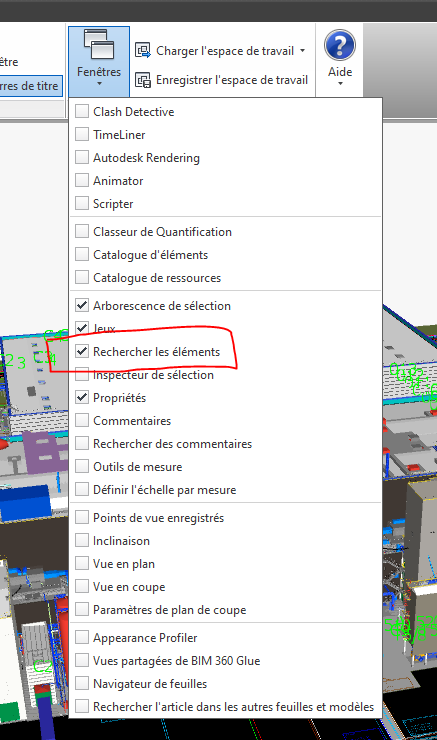This screenshot has height=740, width=437.
Task: Expand the arrow beneath Aide
Action: point(340,84)
